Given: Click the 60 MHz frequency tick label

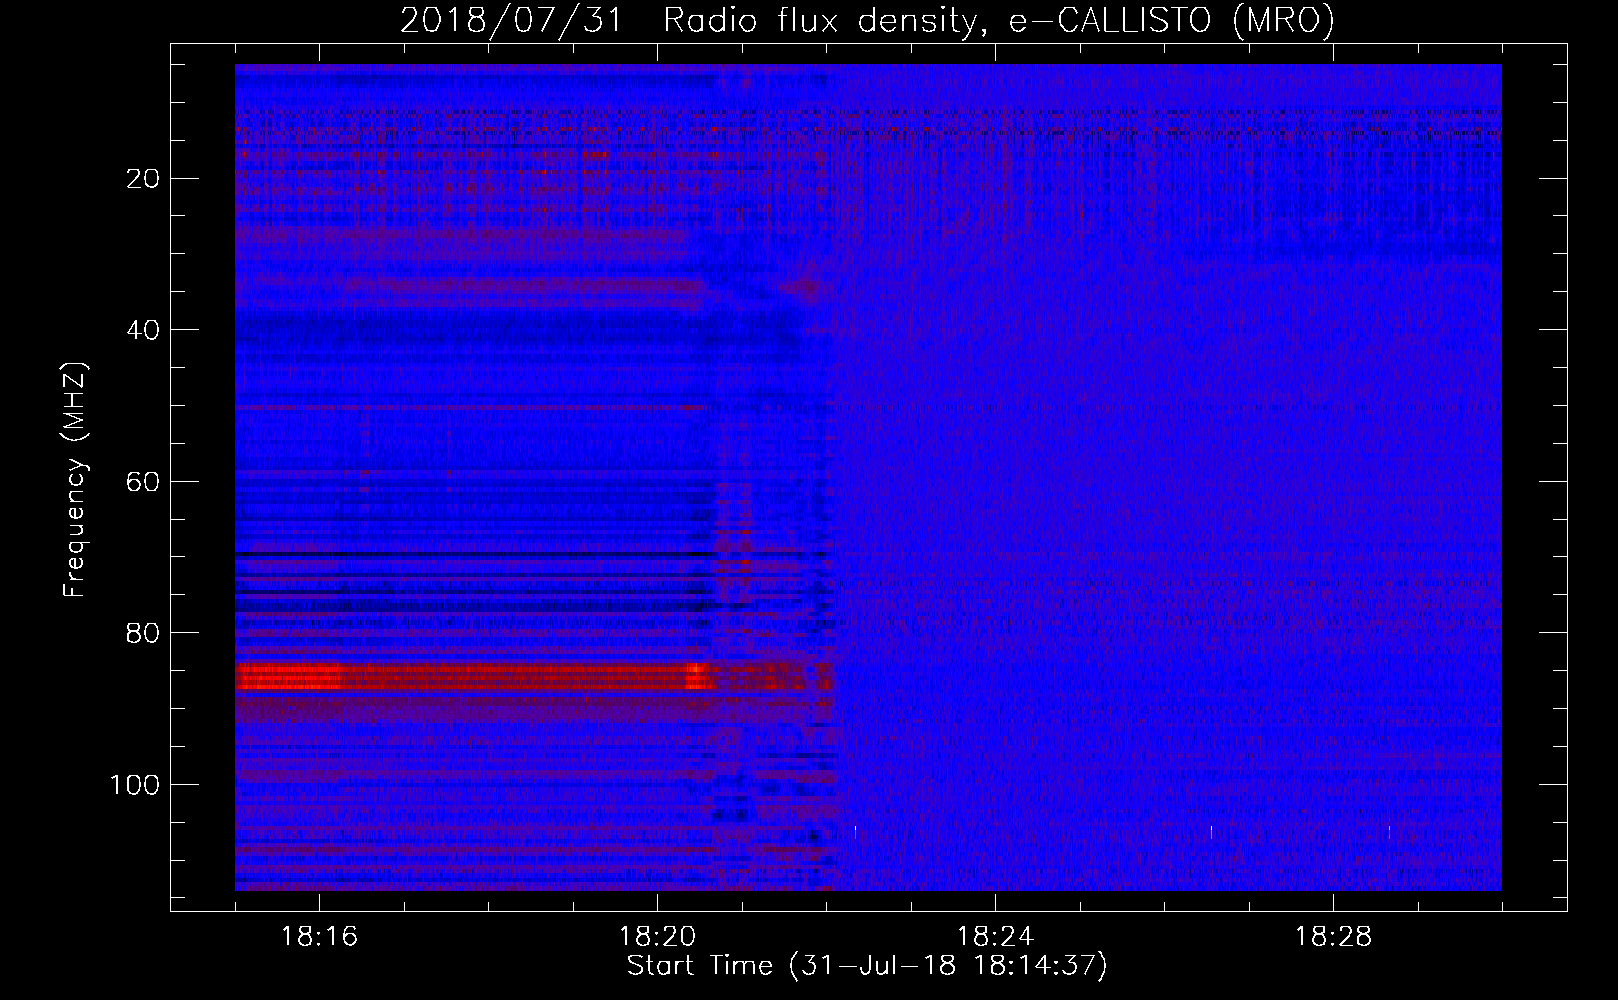Looking at the screenshot, I should 143,482.
